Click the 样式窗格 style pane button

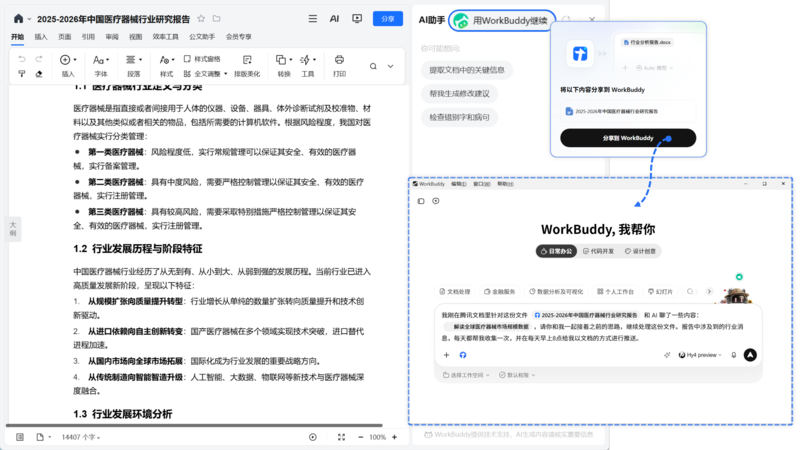point(202,59)
